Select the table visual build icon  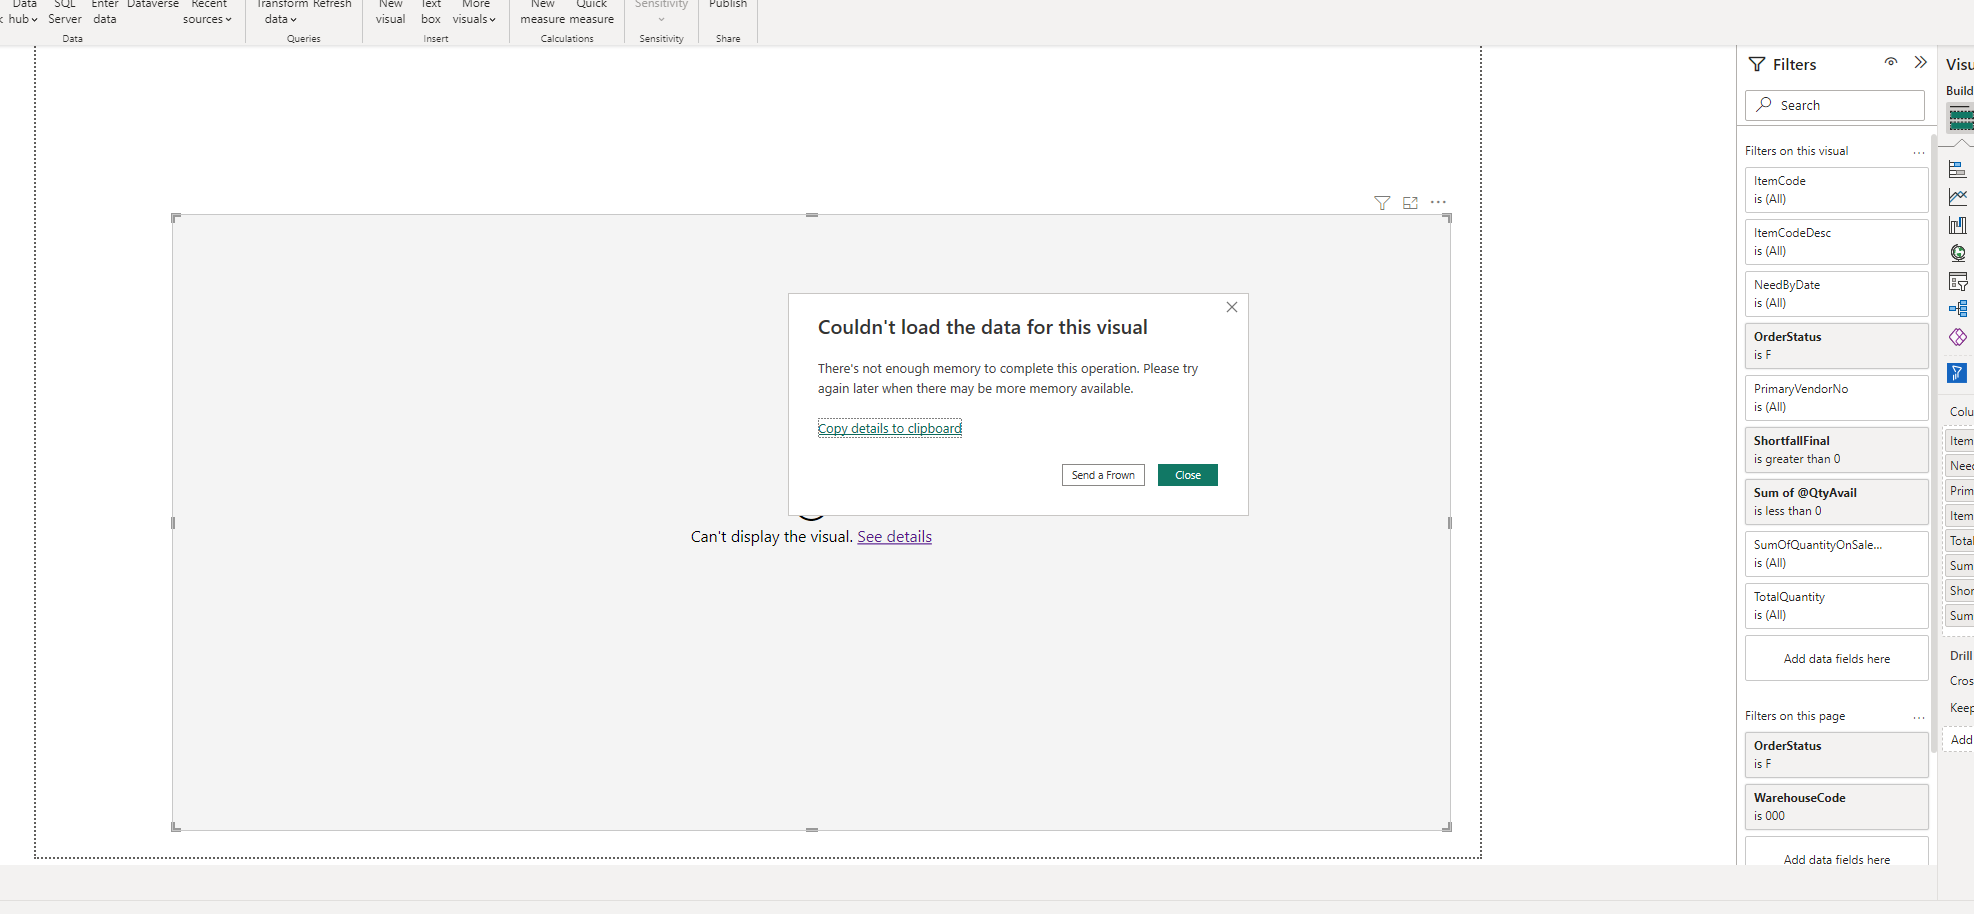tap(1961, 118)
